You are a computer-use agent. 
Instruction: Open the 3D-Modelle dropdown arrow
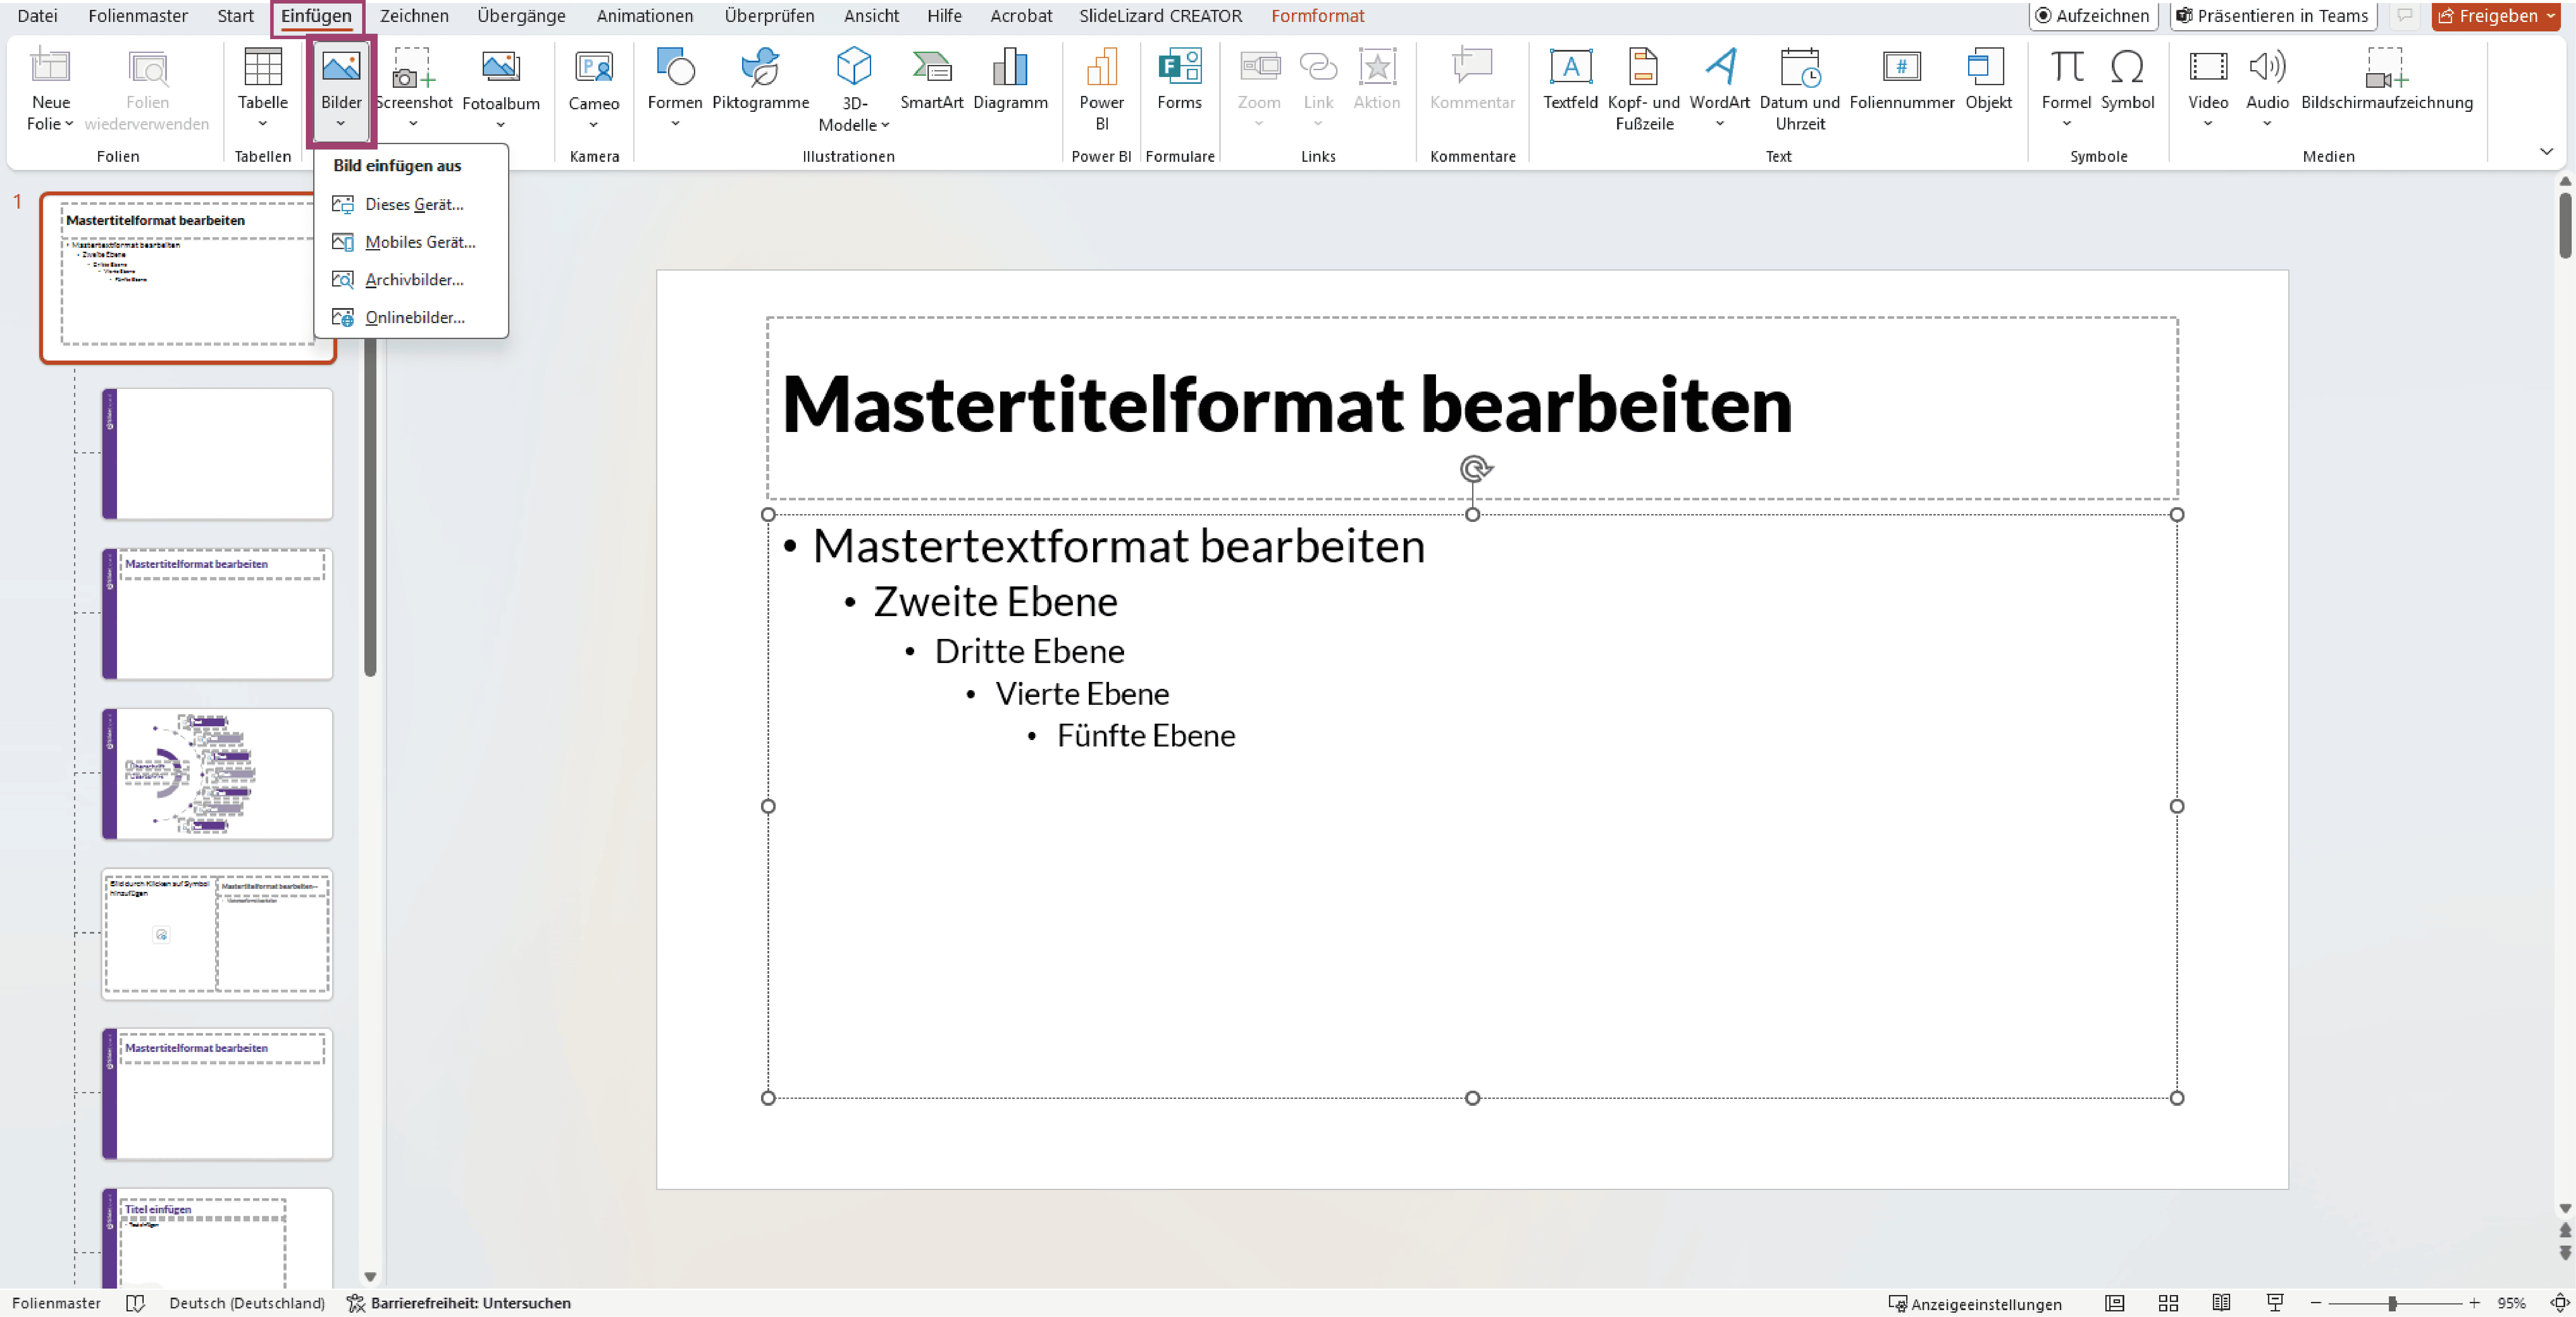click(x=885, y=125)
